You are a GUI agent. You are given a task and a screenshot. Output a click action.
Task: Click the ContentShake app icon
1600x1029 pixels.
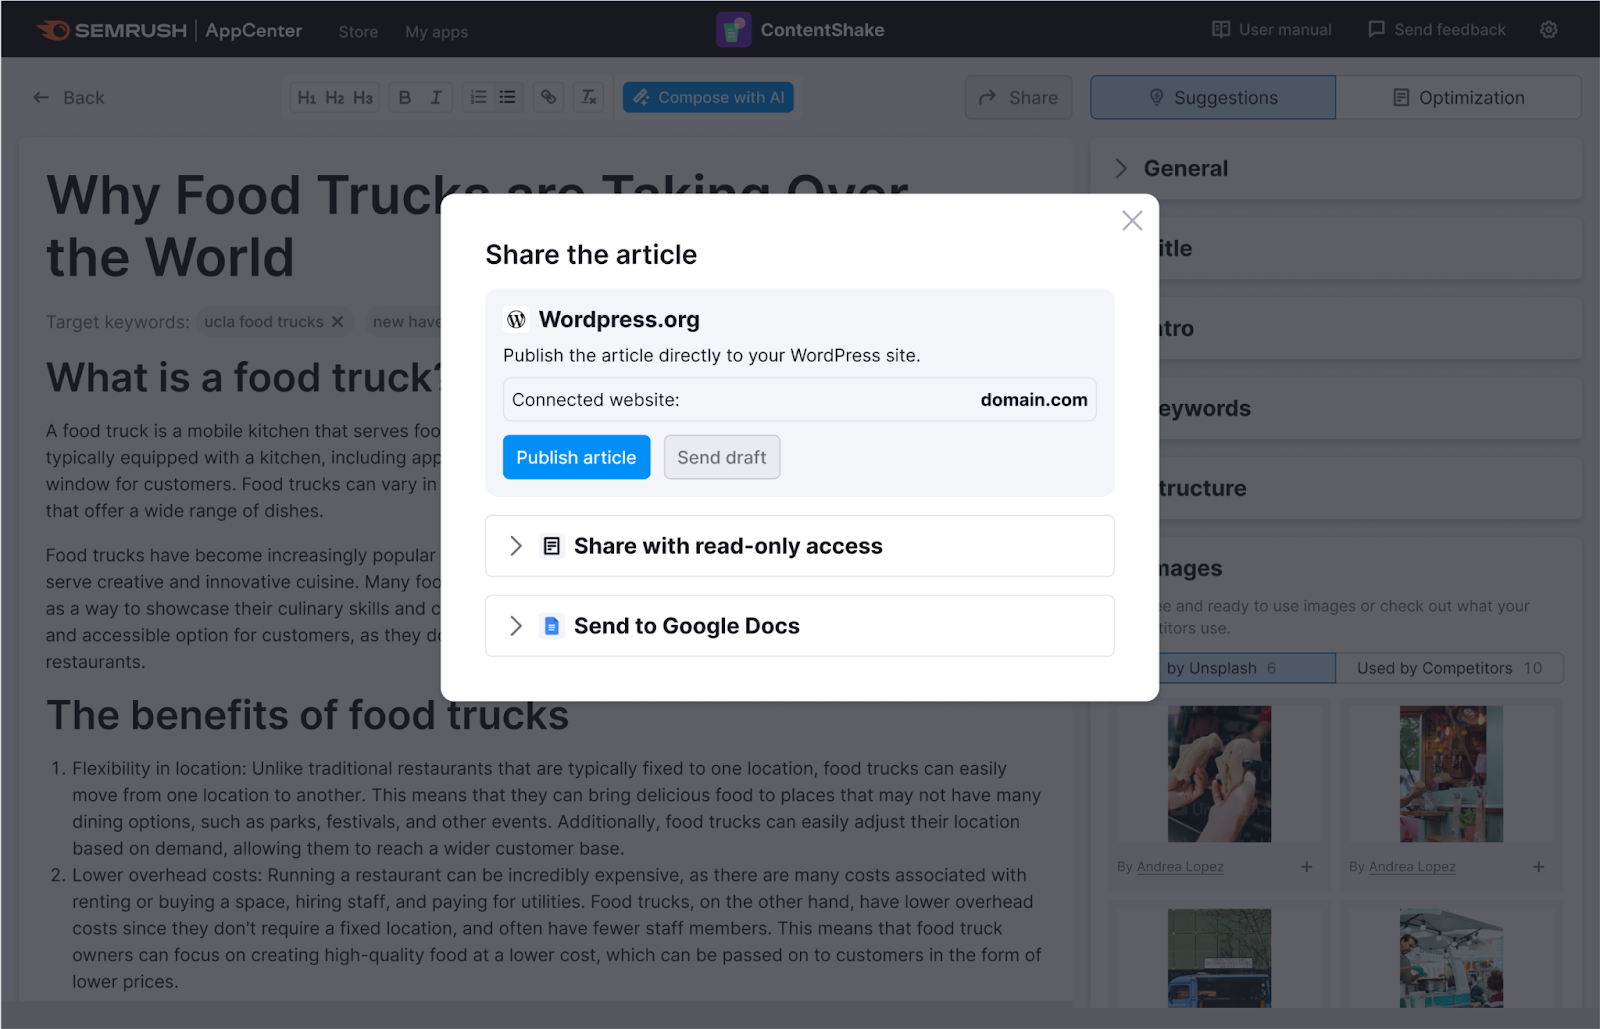point(733,30)
